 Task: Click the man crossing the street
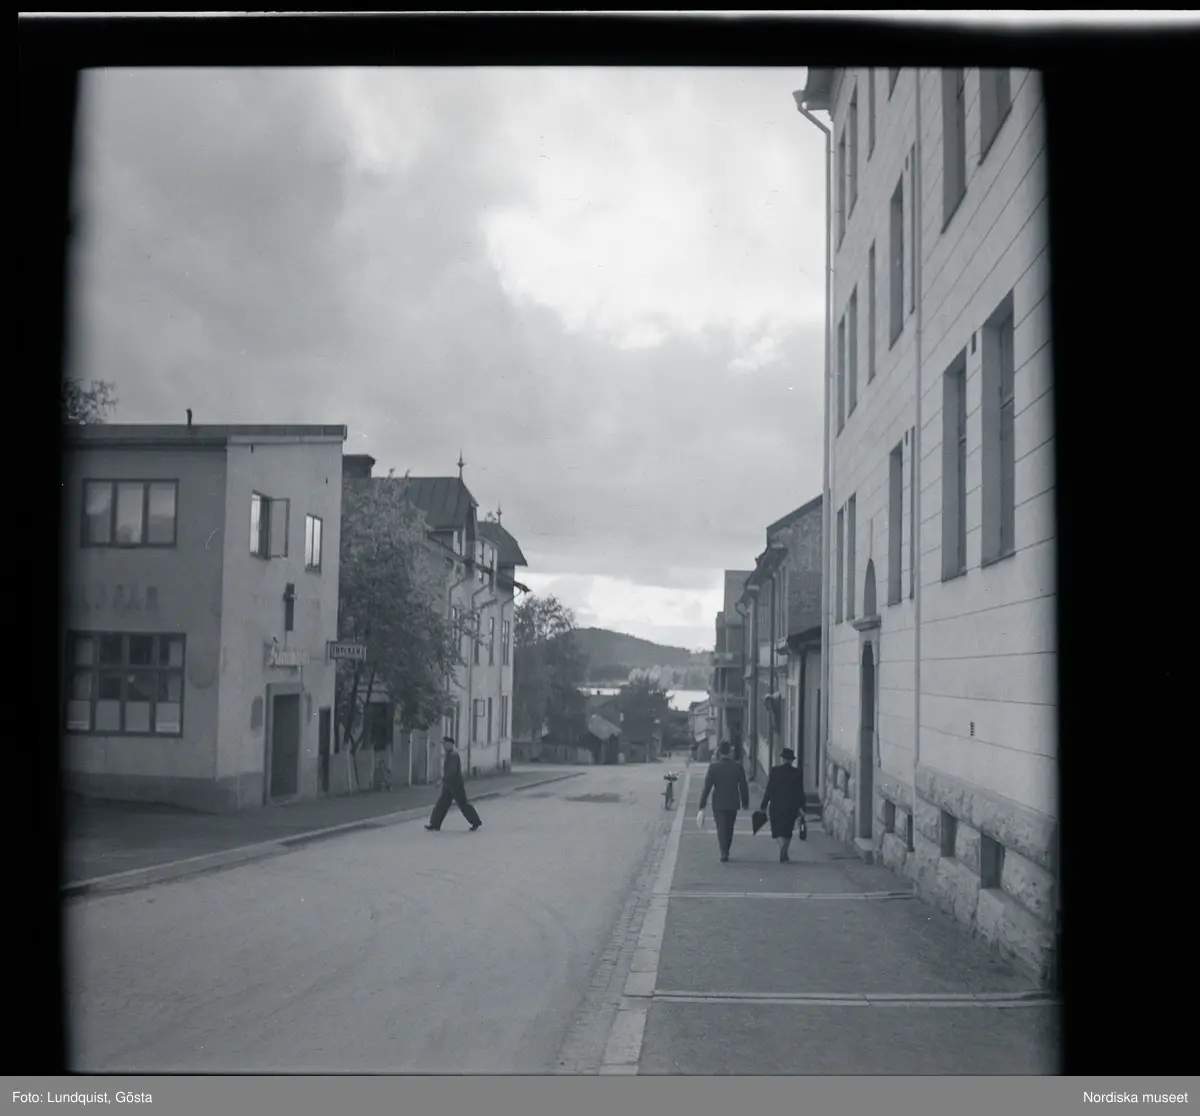pyautogui.click(x=452, y=785)
